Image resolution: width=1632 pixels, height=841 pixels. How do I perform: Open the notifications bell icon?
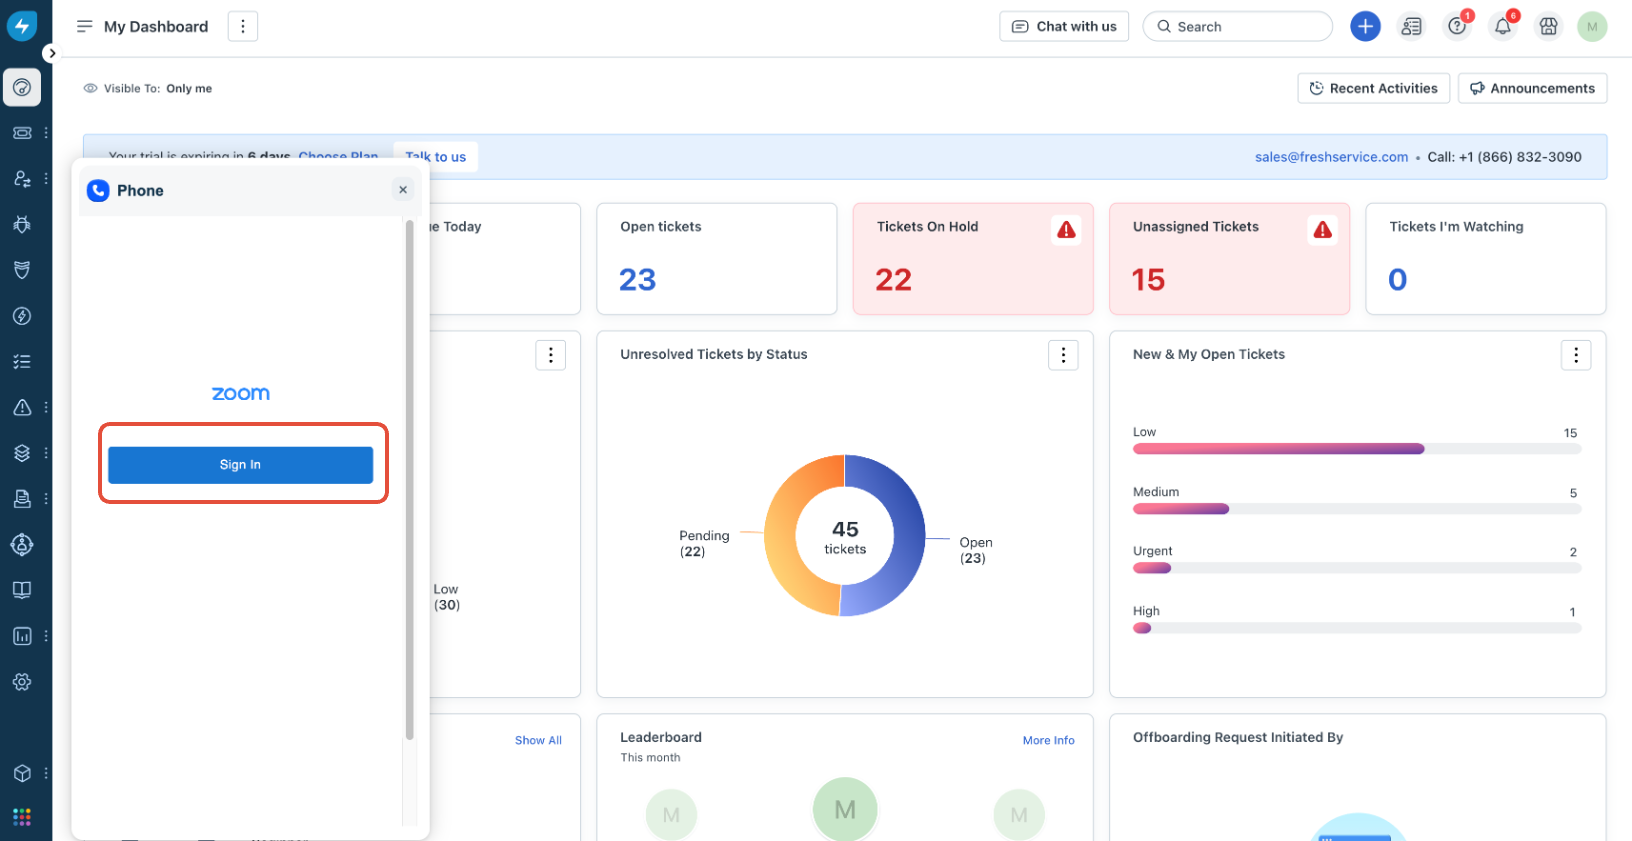tap(1503, 27)
